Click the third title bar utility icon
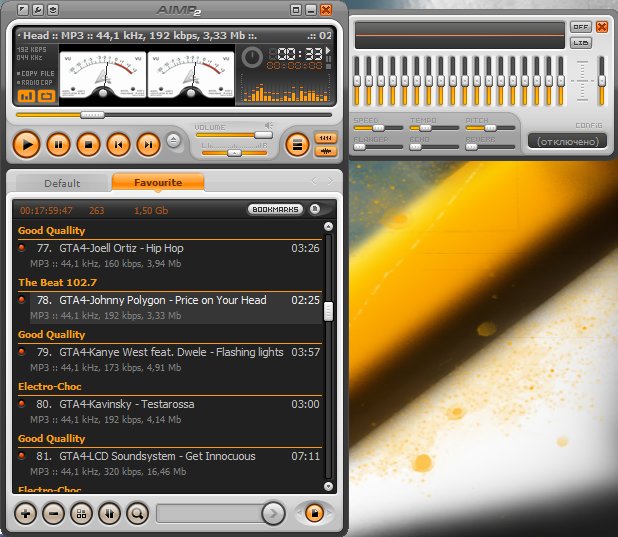Viewport: 618px width, 537px height. coord(53,9)
